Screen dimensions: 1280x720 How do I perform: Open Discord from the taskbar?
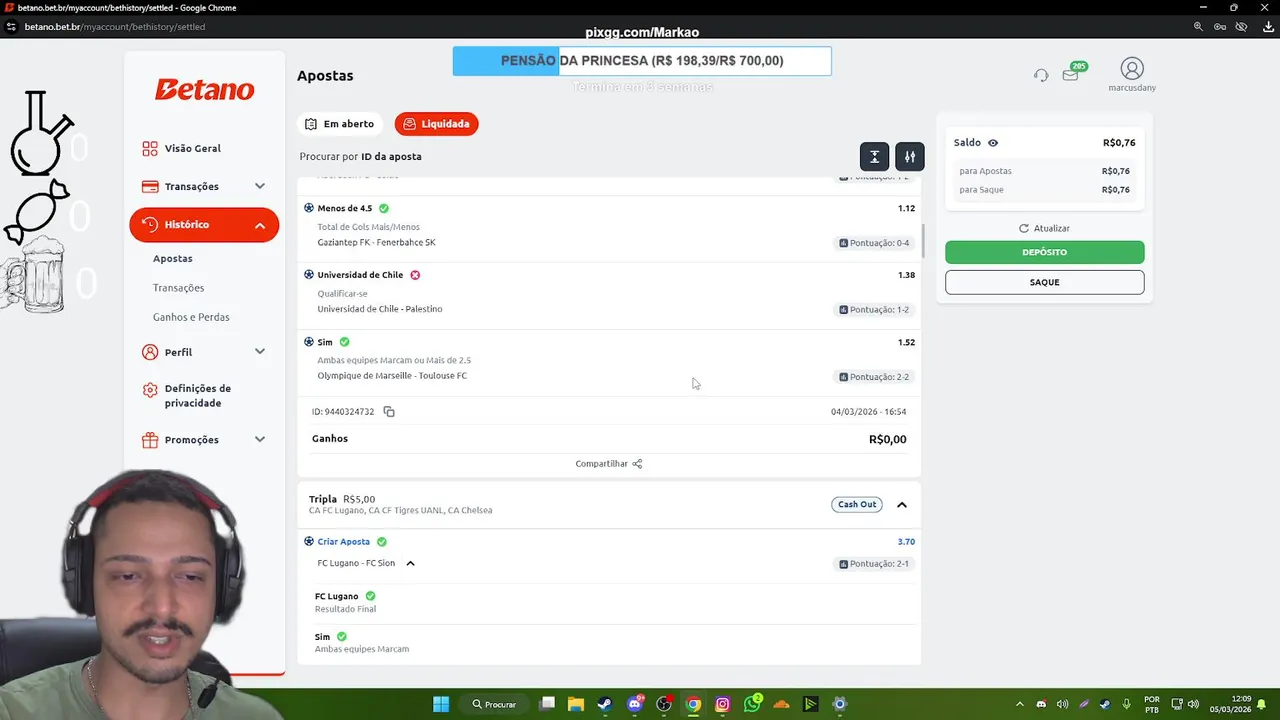(635, 704)
